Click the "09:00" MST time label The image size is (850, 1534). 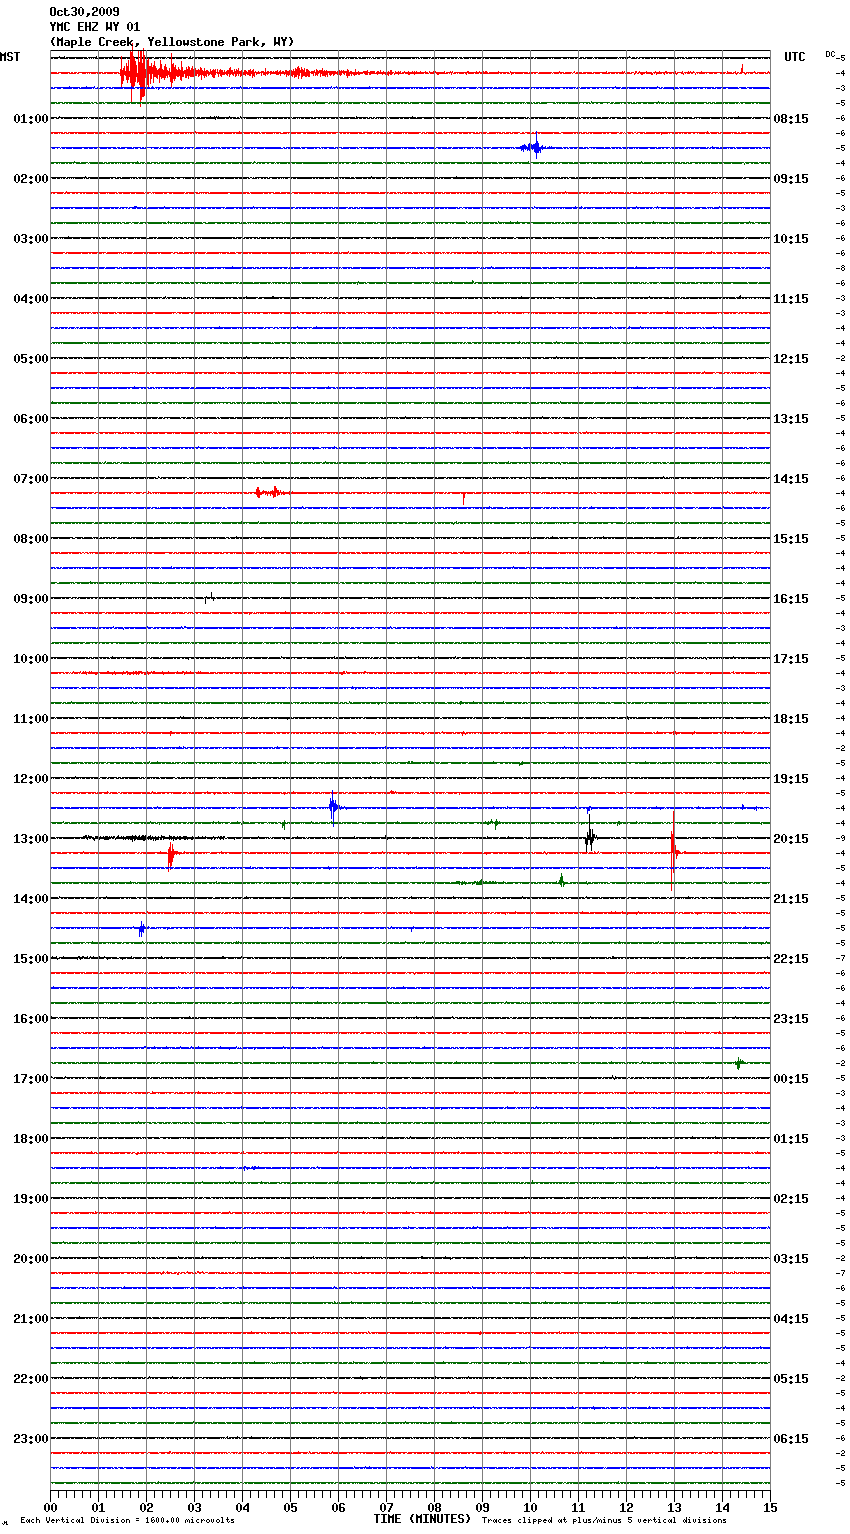pos(31,599)
